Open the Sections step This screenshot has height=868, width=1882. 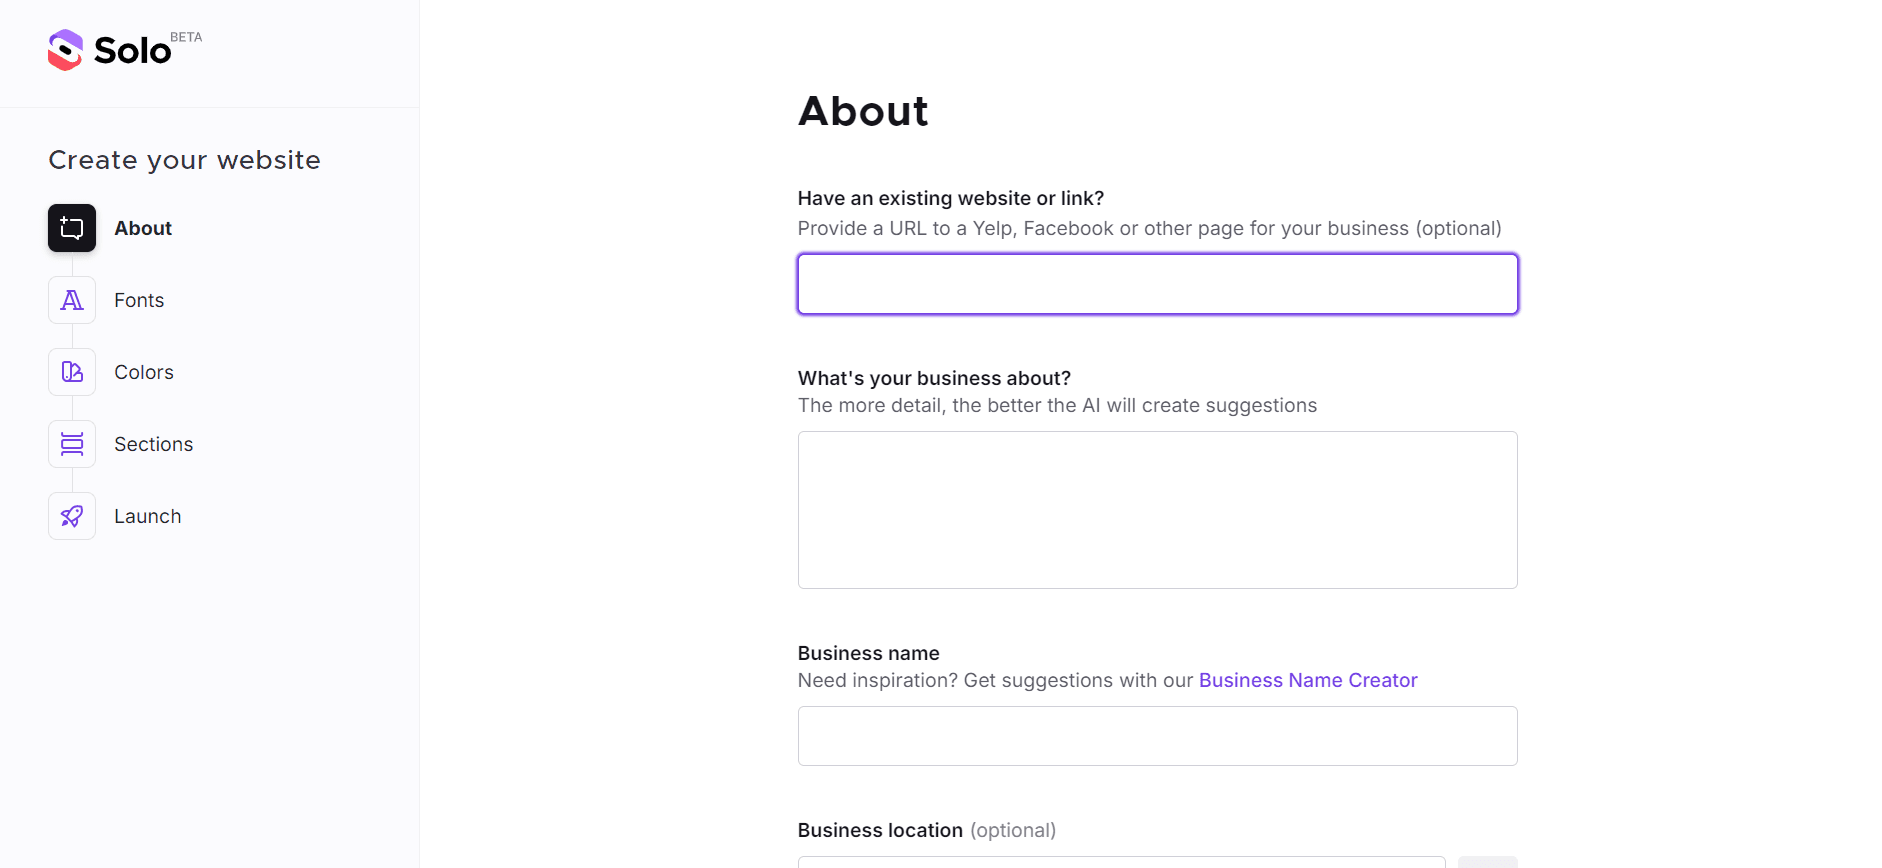click(153, 443)
